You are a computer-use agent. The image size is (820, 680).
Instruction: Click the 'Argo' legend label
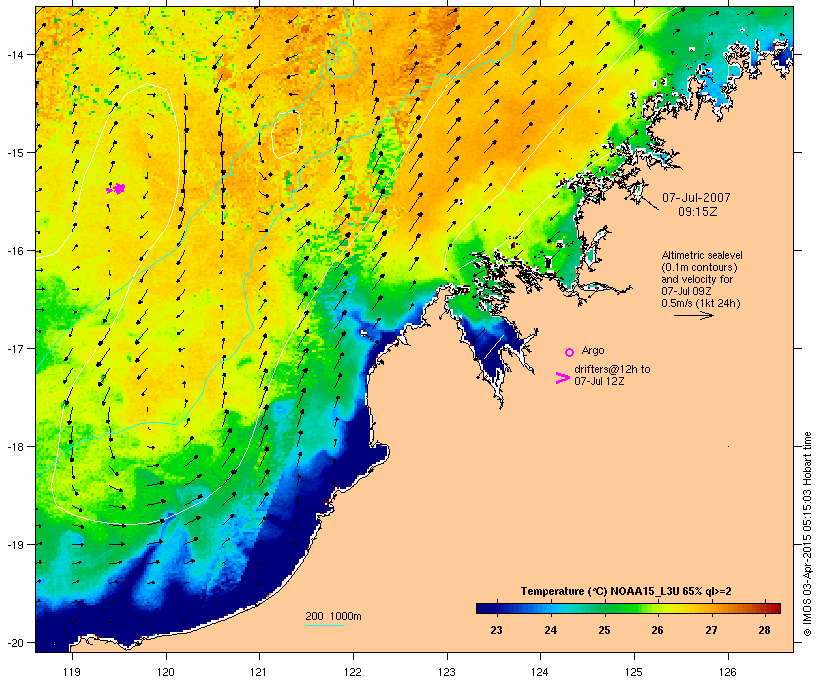(593, 350)
